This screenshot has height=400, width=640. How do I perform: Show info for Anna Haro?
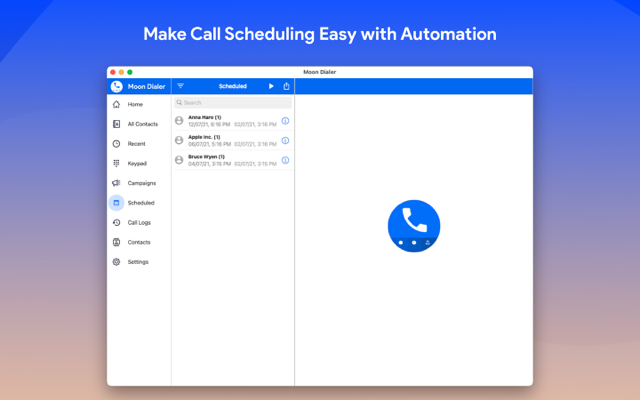tap(285, 121)
